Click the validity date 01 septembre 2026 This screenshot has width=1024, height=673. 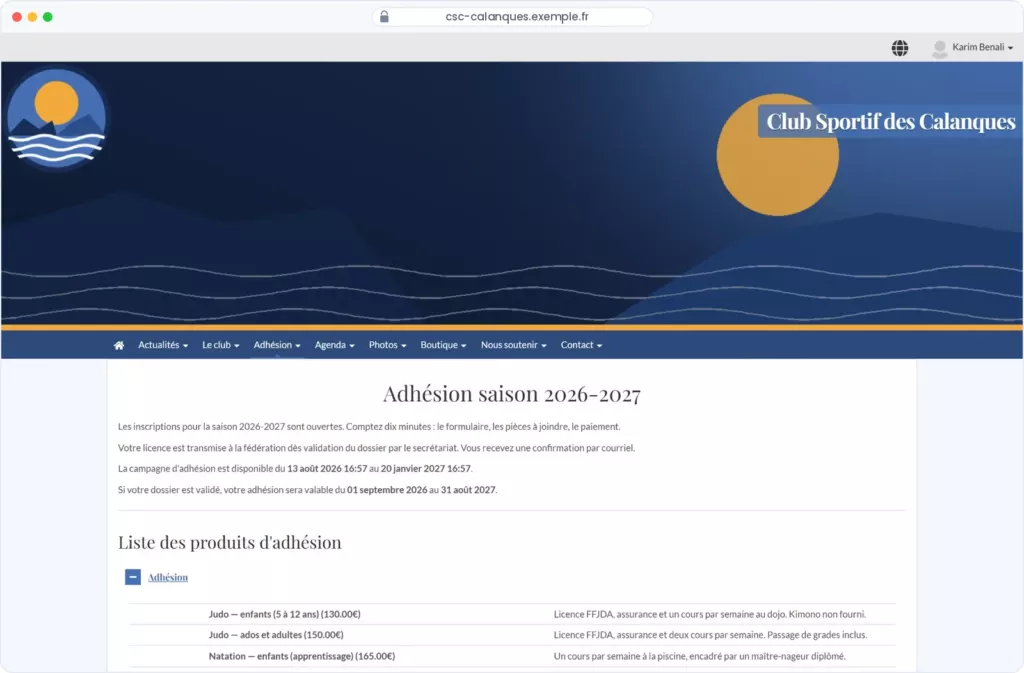pos(387,490)
